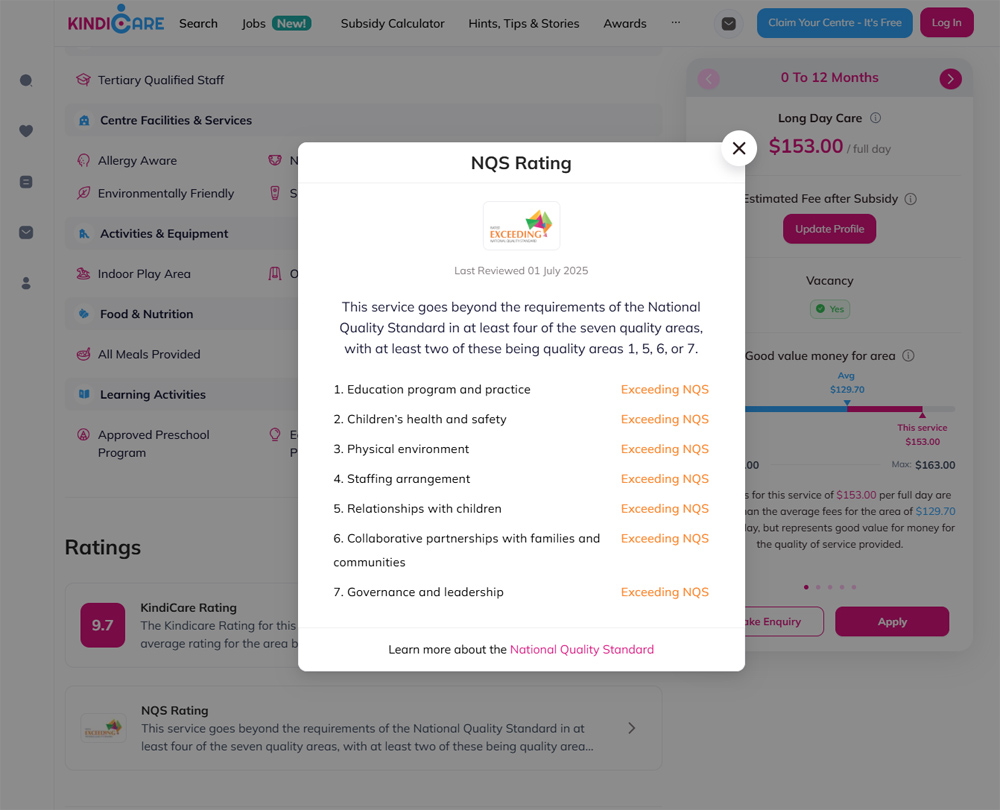1000x810 pixels.
Task: Click the mail icon in top header
Action: click(728, 24)
